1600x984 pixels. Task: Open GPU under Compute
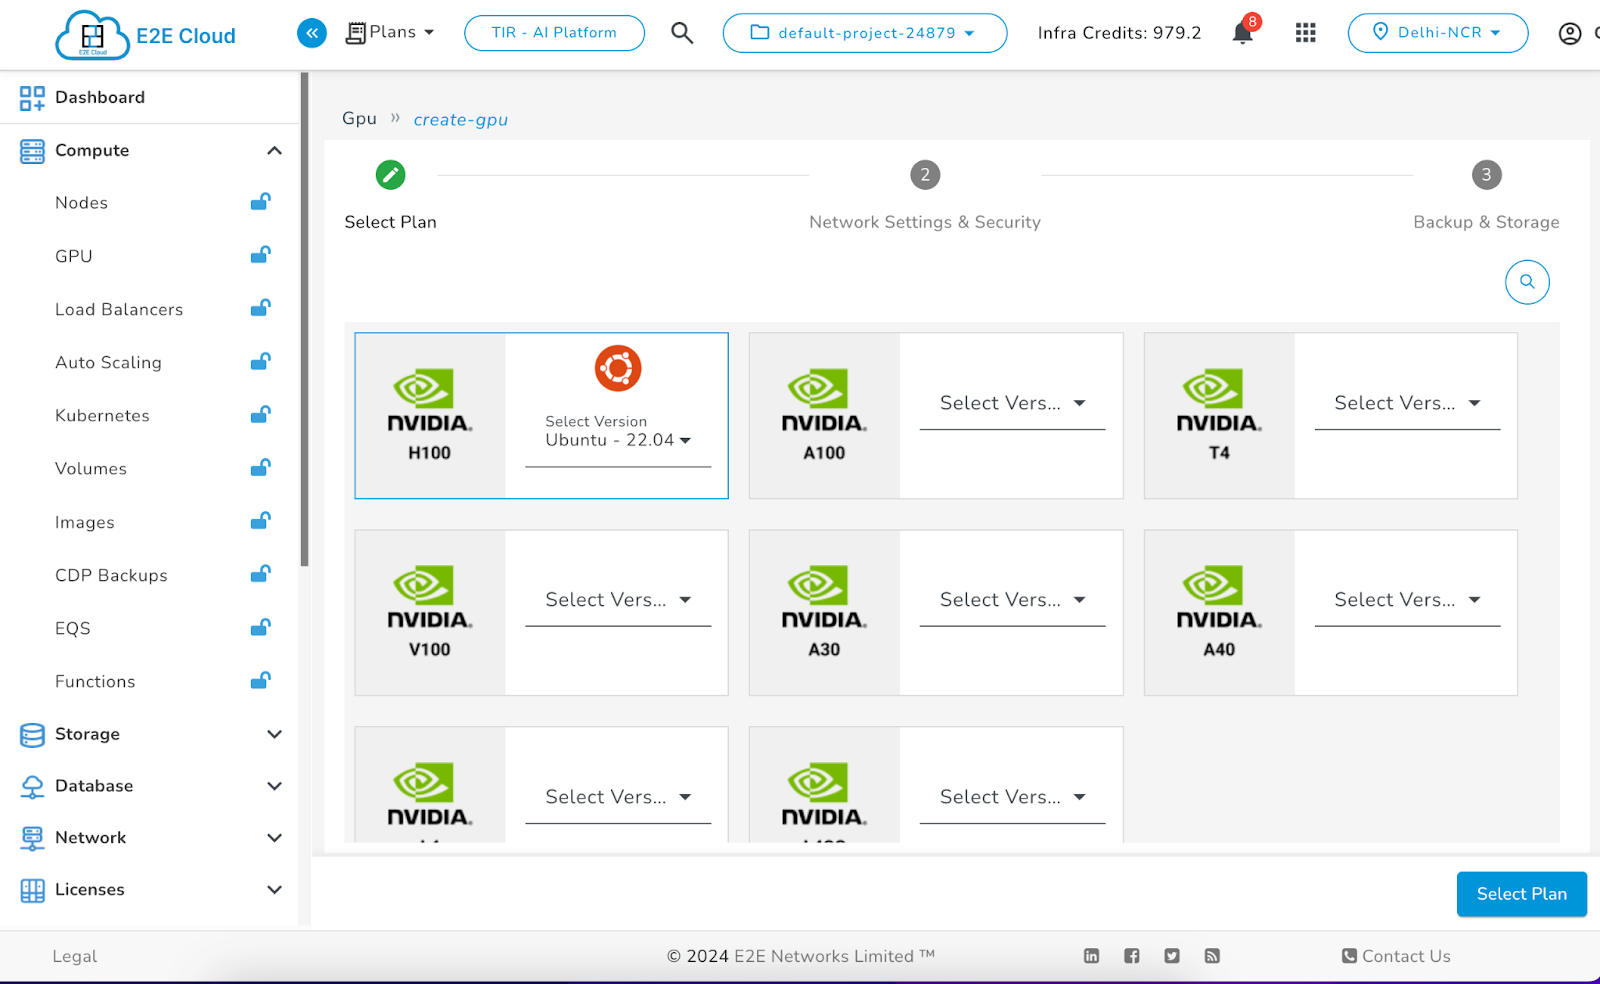pos(74,256)
